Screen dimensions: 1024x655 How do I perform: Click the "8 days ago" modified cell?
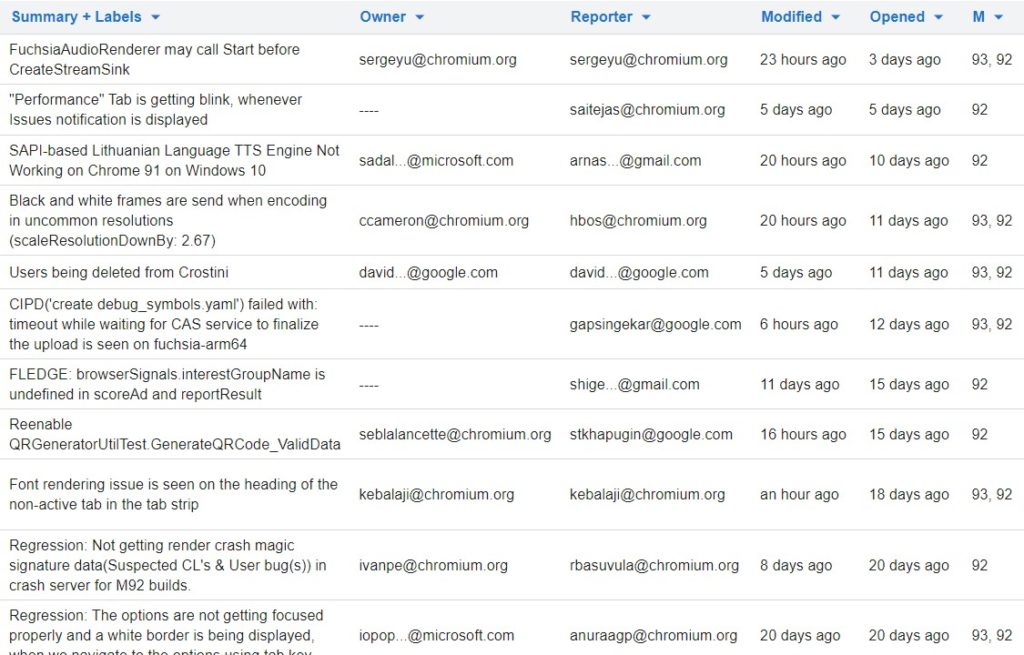tap(796, 566)
